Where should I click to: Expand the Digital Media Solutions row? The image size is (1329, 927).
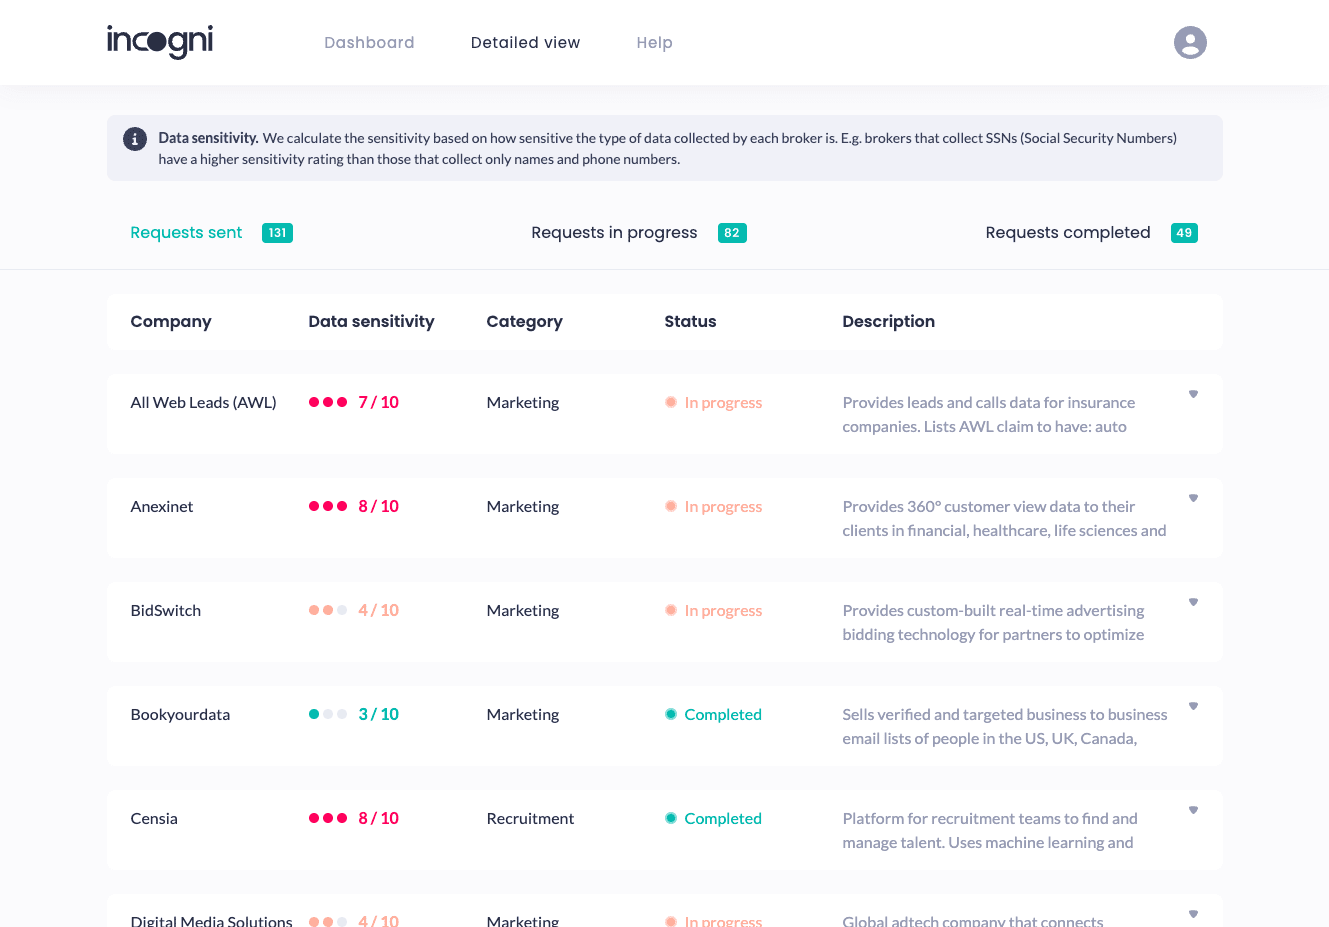[1193, 912]
